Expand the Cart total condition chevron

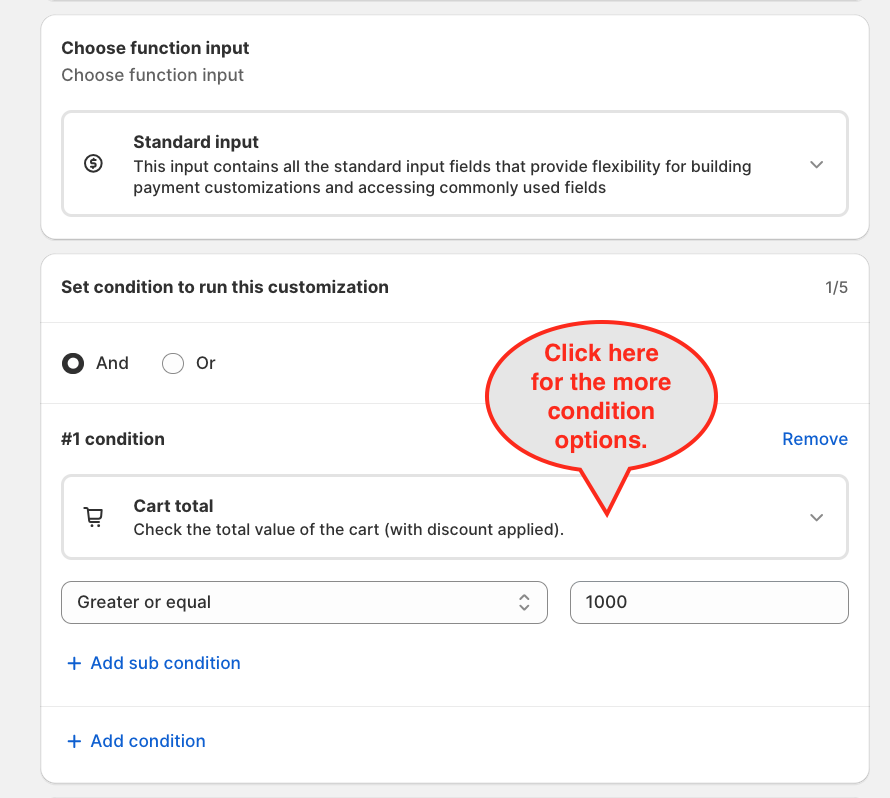coord(816,517)
